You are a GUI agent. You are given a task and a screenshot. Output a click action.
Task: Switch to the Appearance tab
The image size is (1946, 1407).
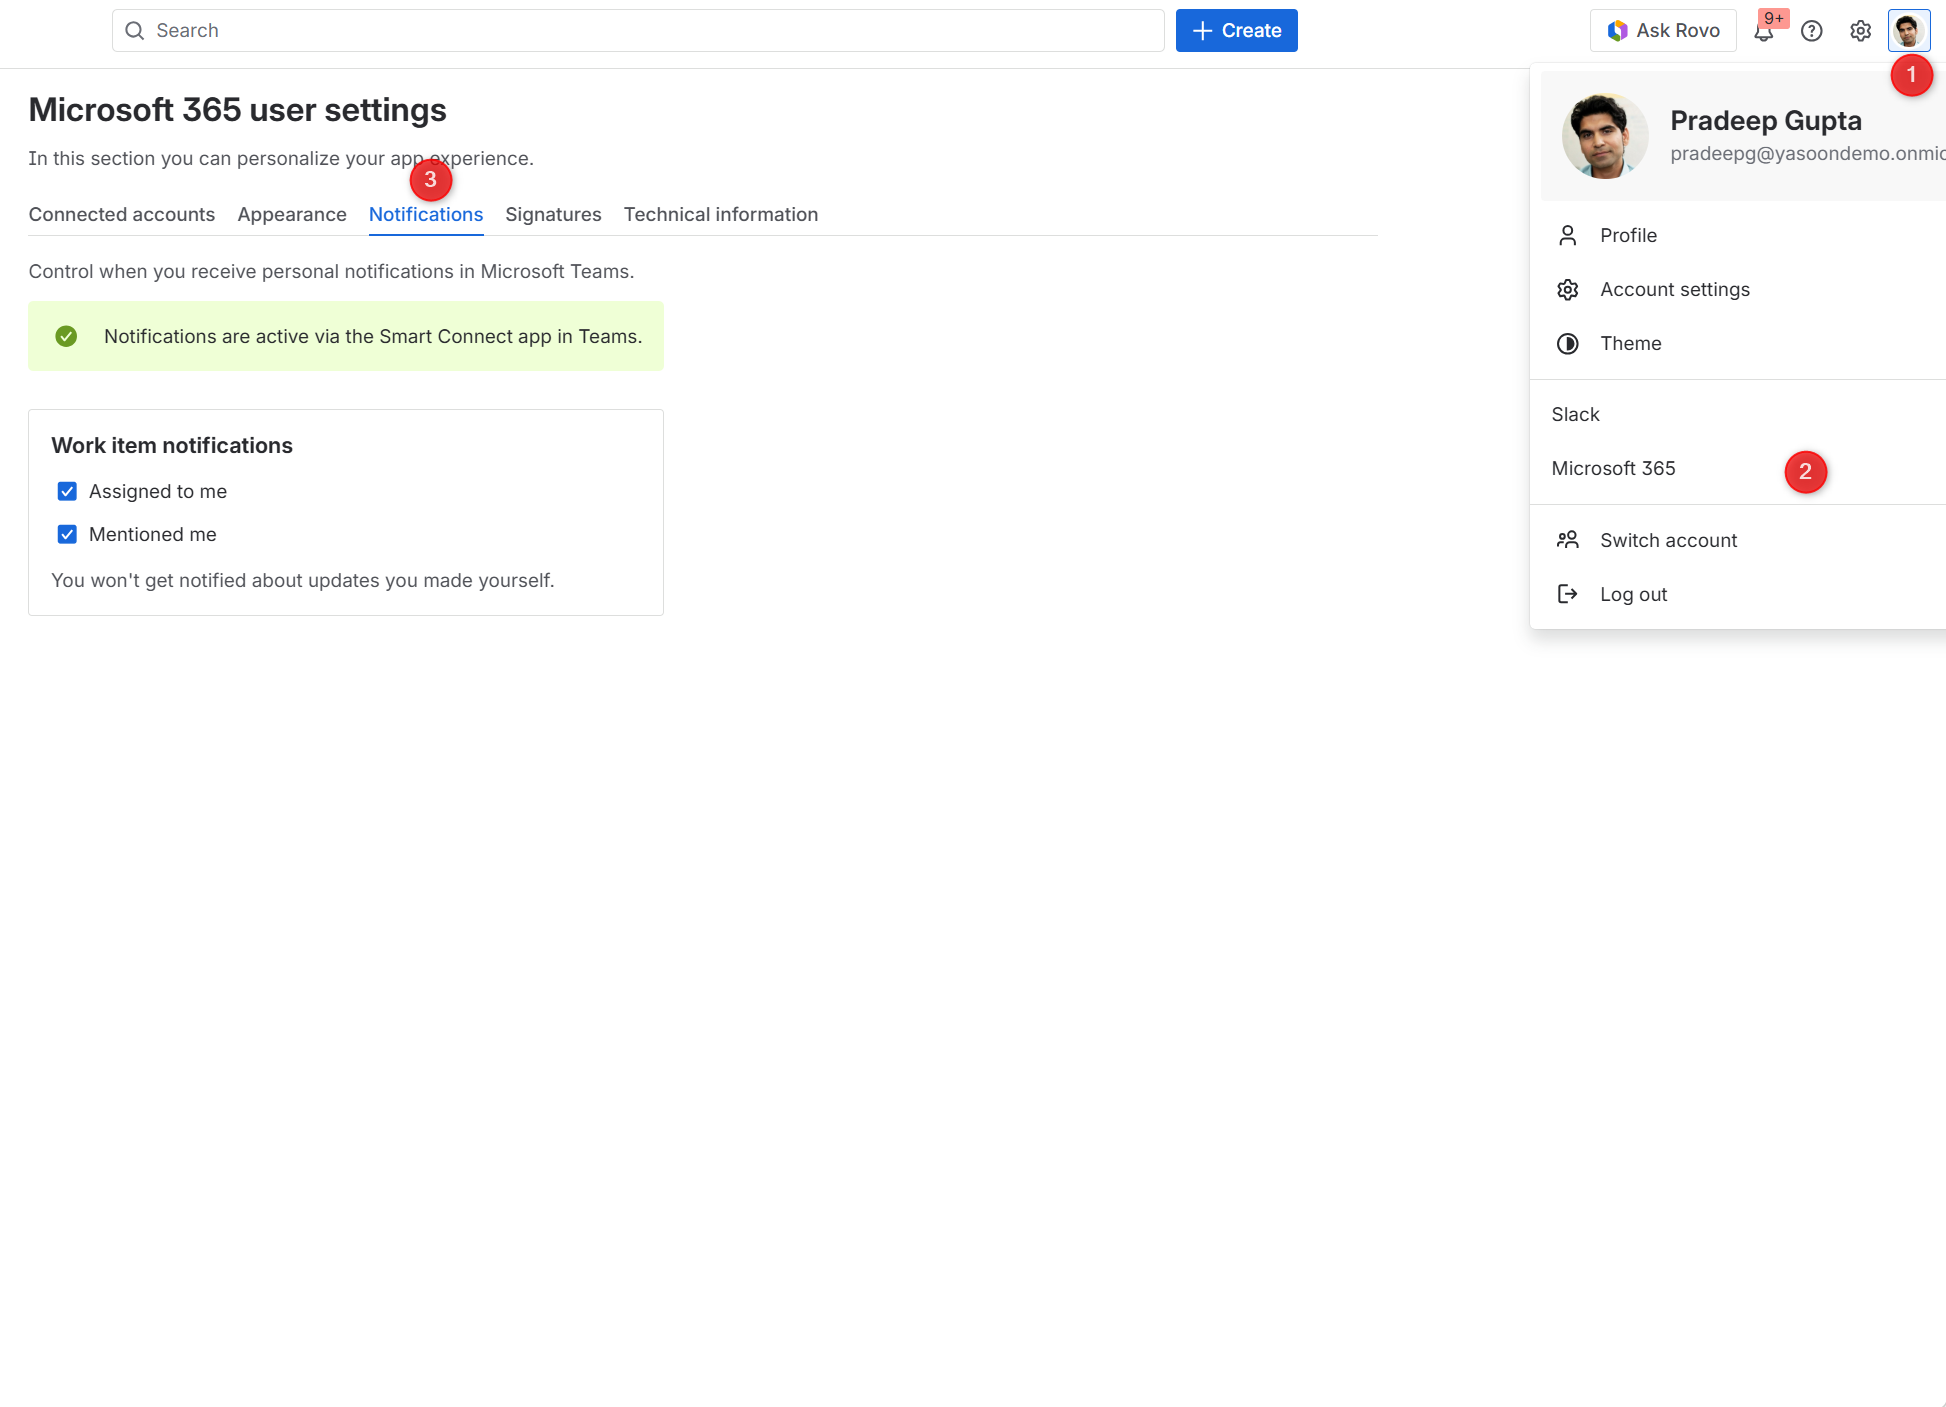[292, 214]
